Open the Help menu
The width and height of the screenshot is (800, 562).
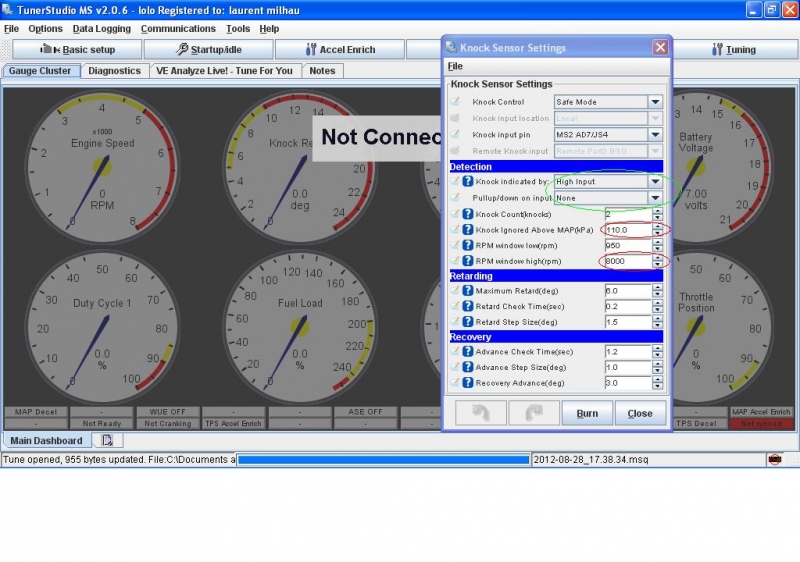pyautogui.click(x=269, y=29)
